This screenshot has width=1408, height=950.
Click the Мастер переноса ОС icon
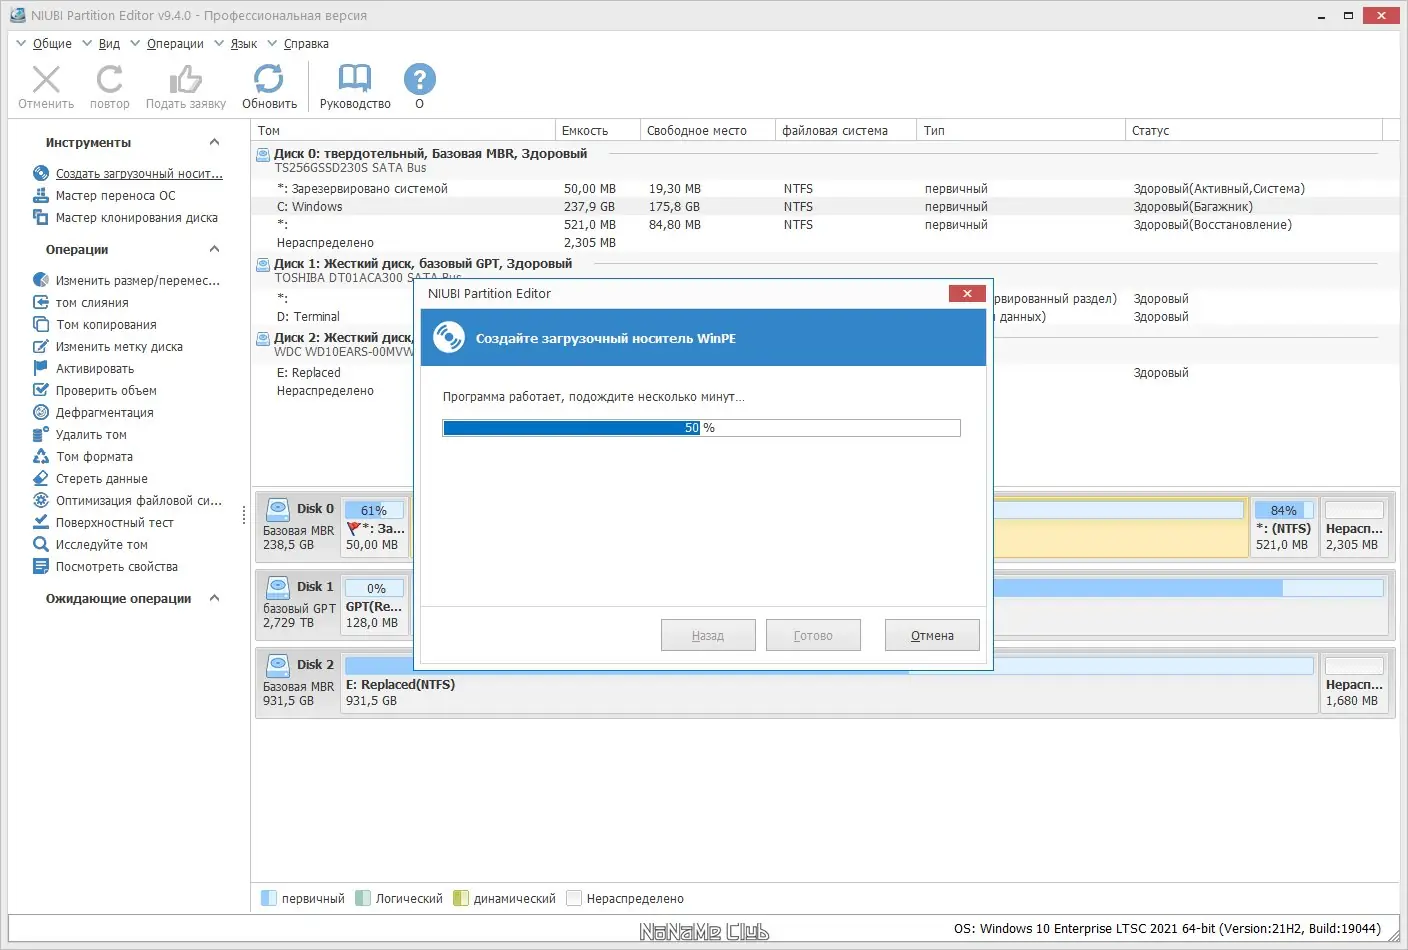click(x=41, y=195)
